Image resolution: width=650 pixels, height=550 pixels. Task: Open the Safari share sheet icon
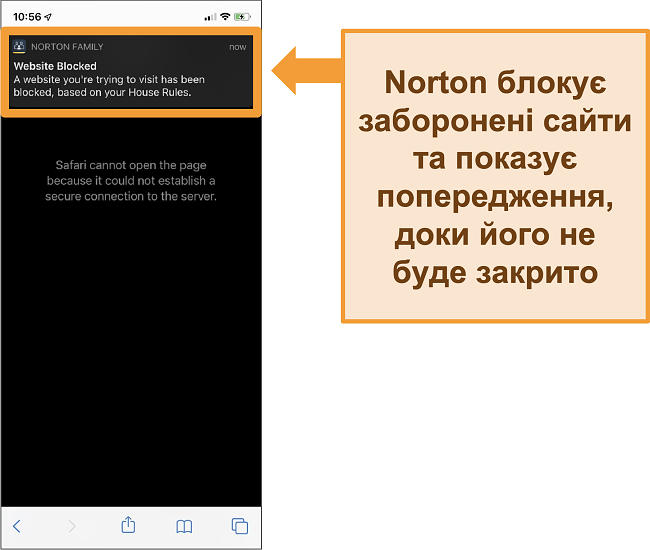128,525
